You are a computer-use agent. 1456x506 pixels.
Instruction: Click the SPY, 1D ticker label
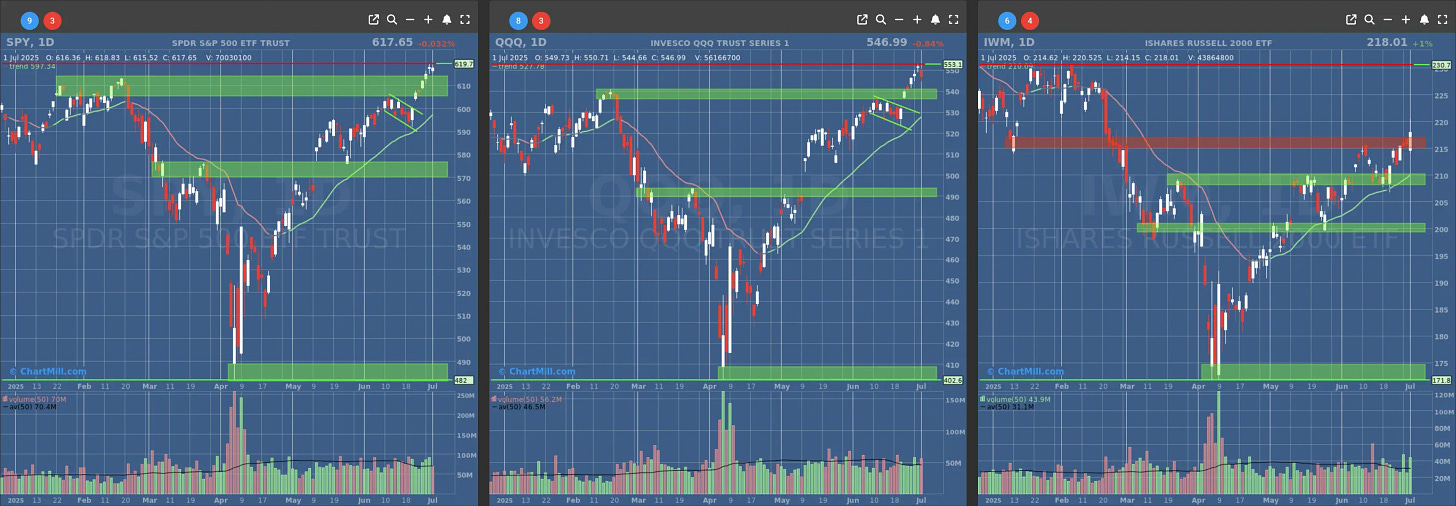pyautogui.click(x=30, y=42)
